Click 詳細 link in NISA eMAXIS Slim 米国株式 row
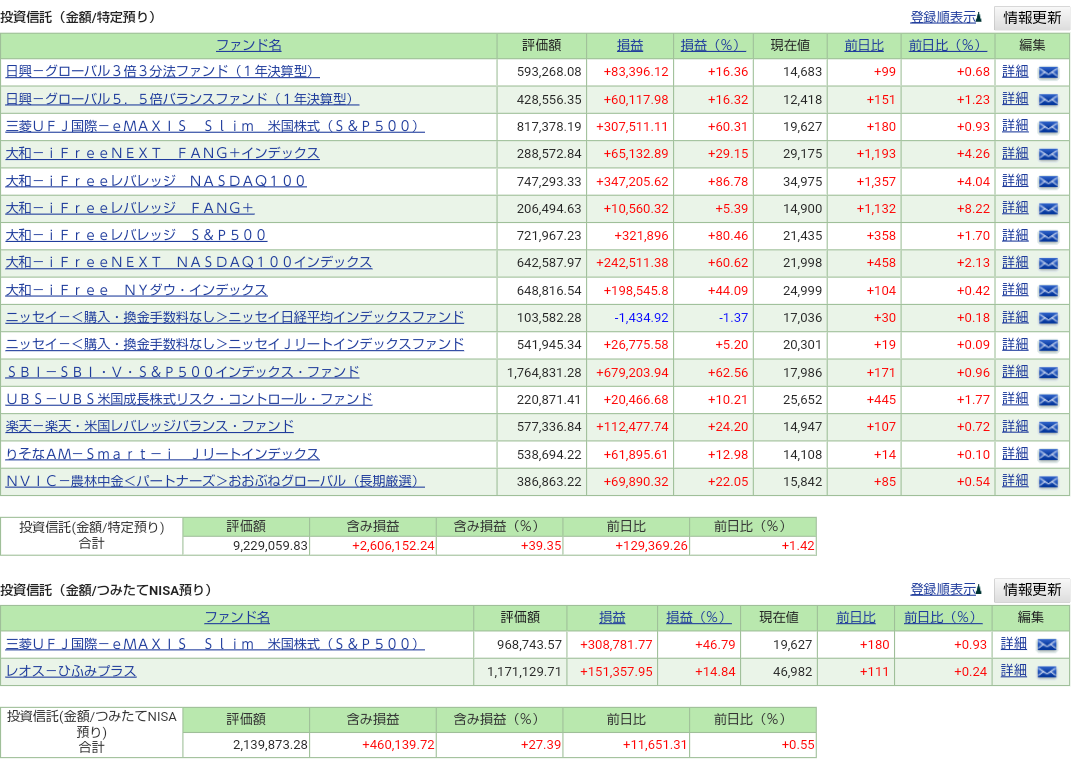1080x764 pixels. tap(1013, 643)
